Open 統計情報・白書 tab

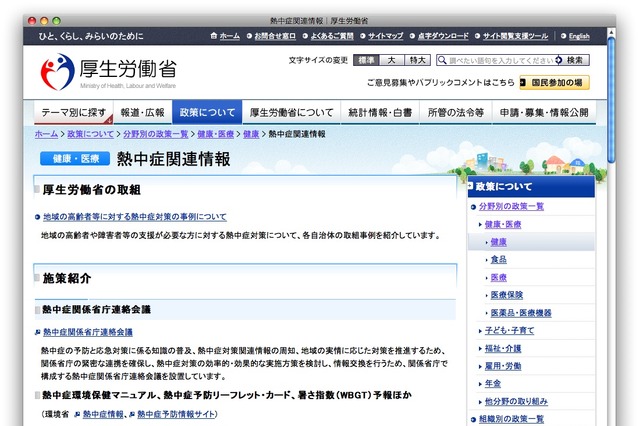pos(380,112)
